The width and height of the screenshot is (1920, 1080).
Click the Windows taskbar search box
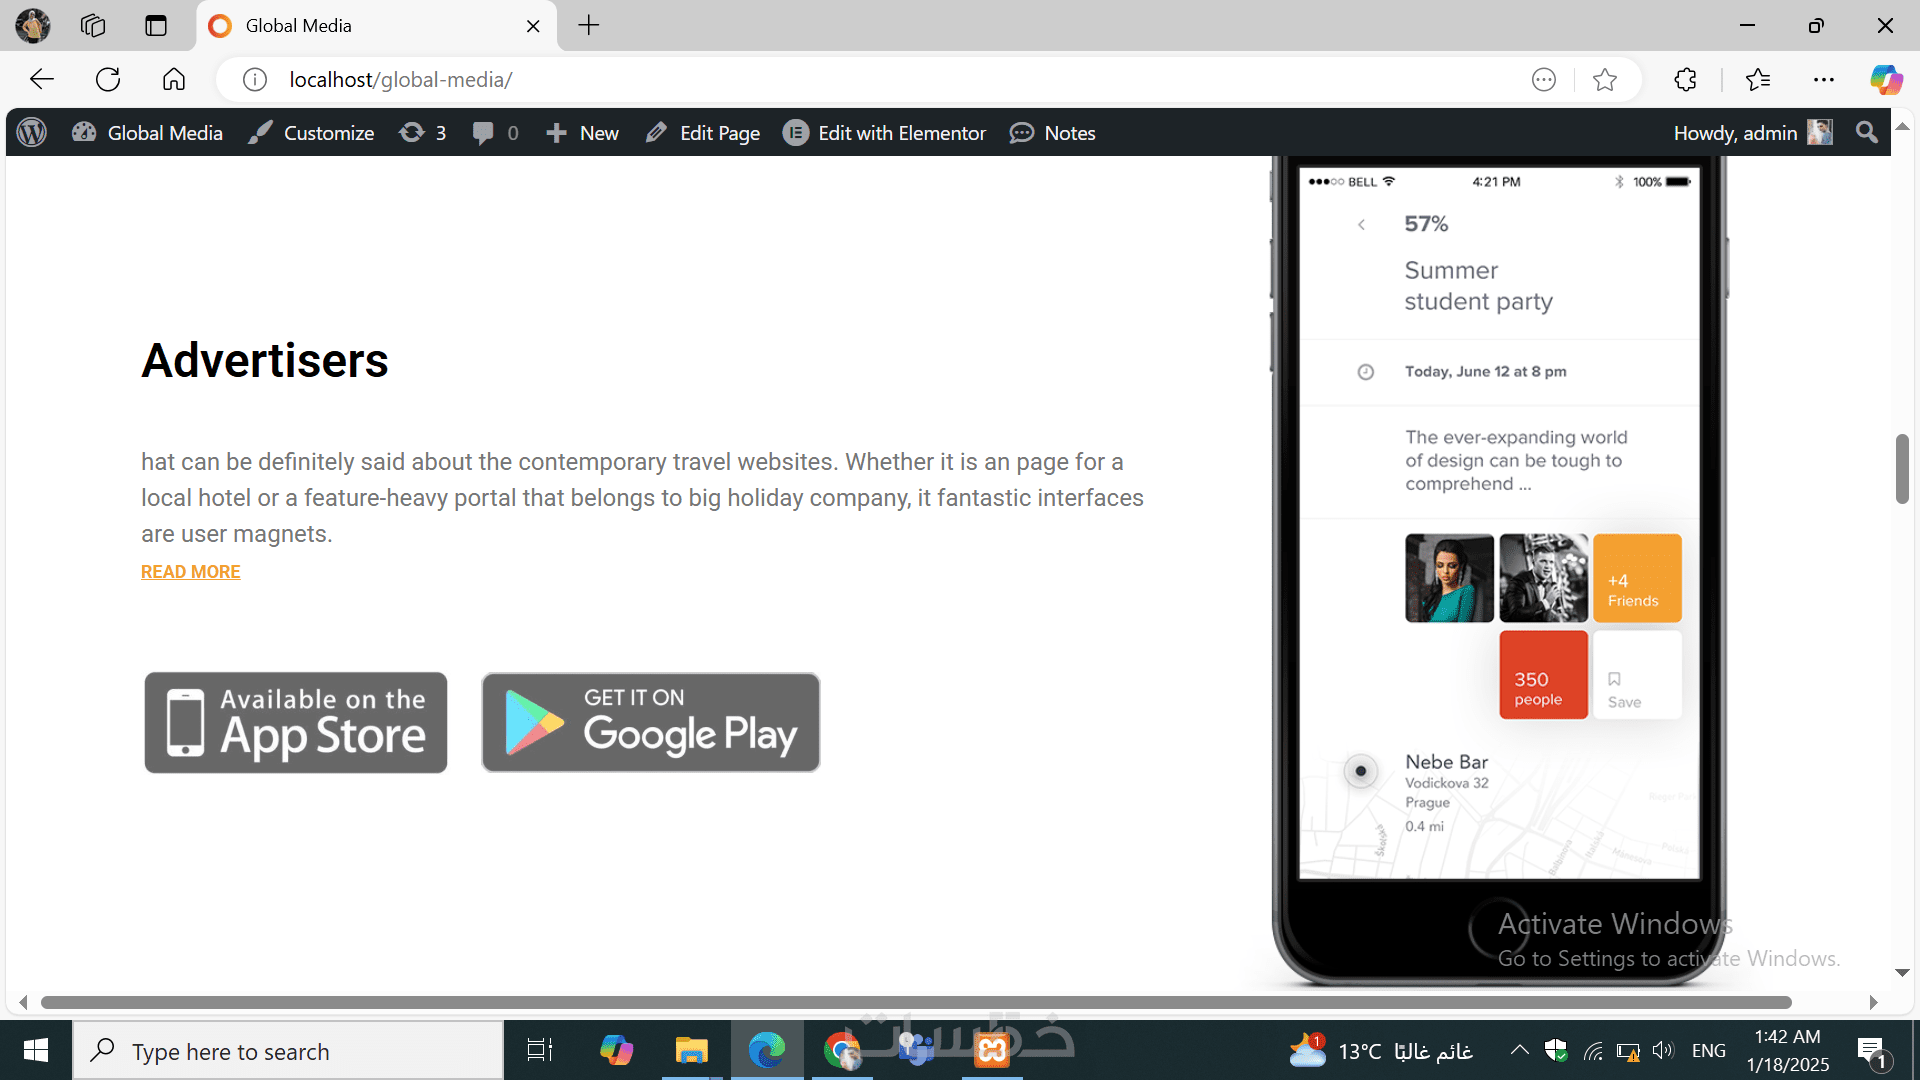[290, 1051]
